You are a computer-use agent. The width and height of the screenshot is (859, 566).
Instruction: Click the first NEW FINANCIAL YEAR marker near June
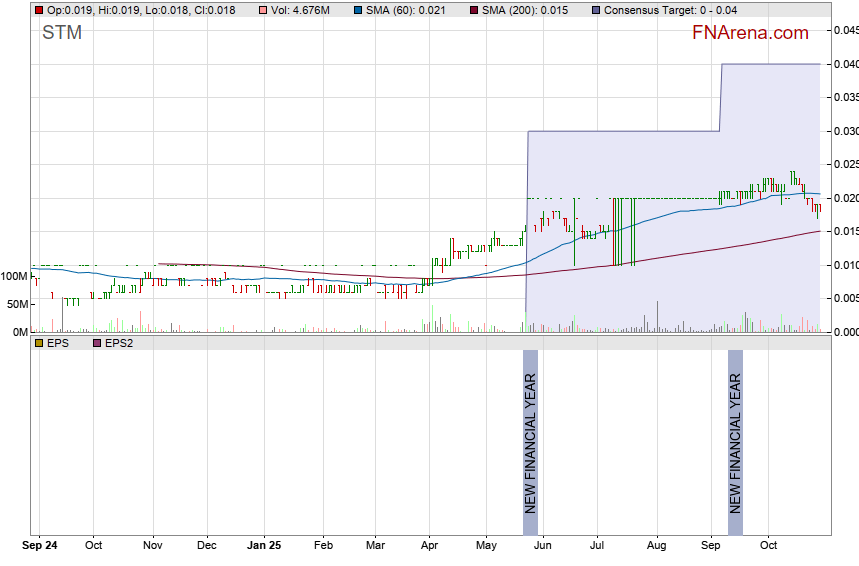530,443
